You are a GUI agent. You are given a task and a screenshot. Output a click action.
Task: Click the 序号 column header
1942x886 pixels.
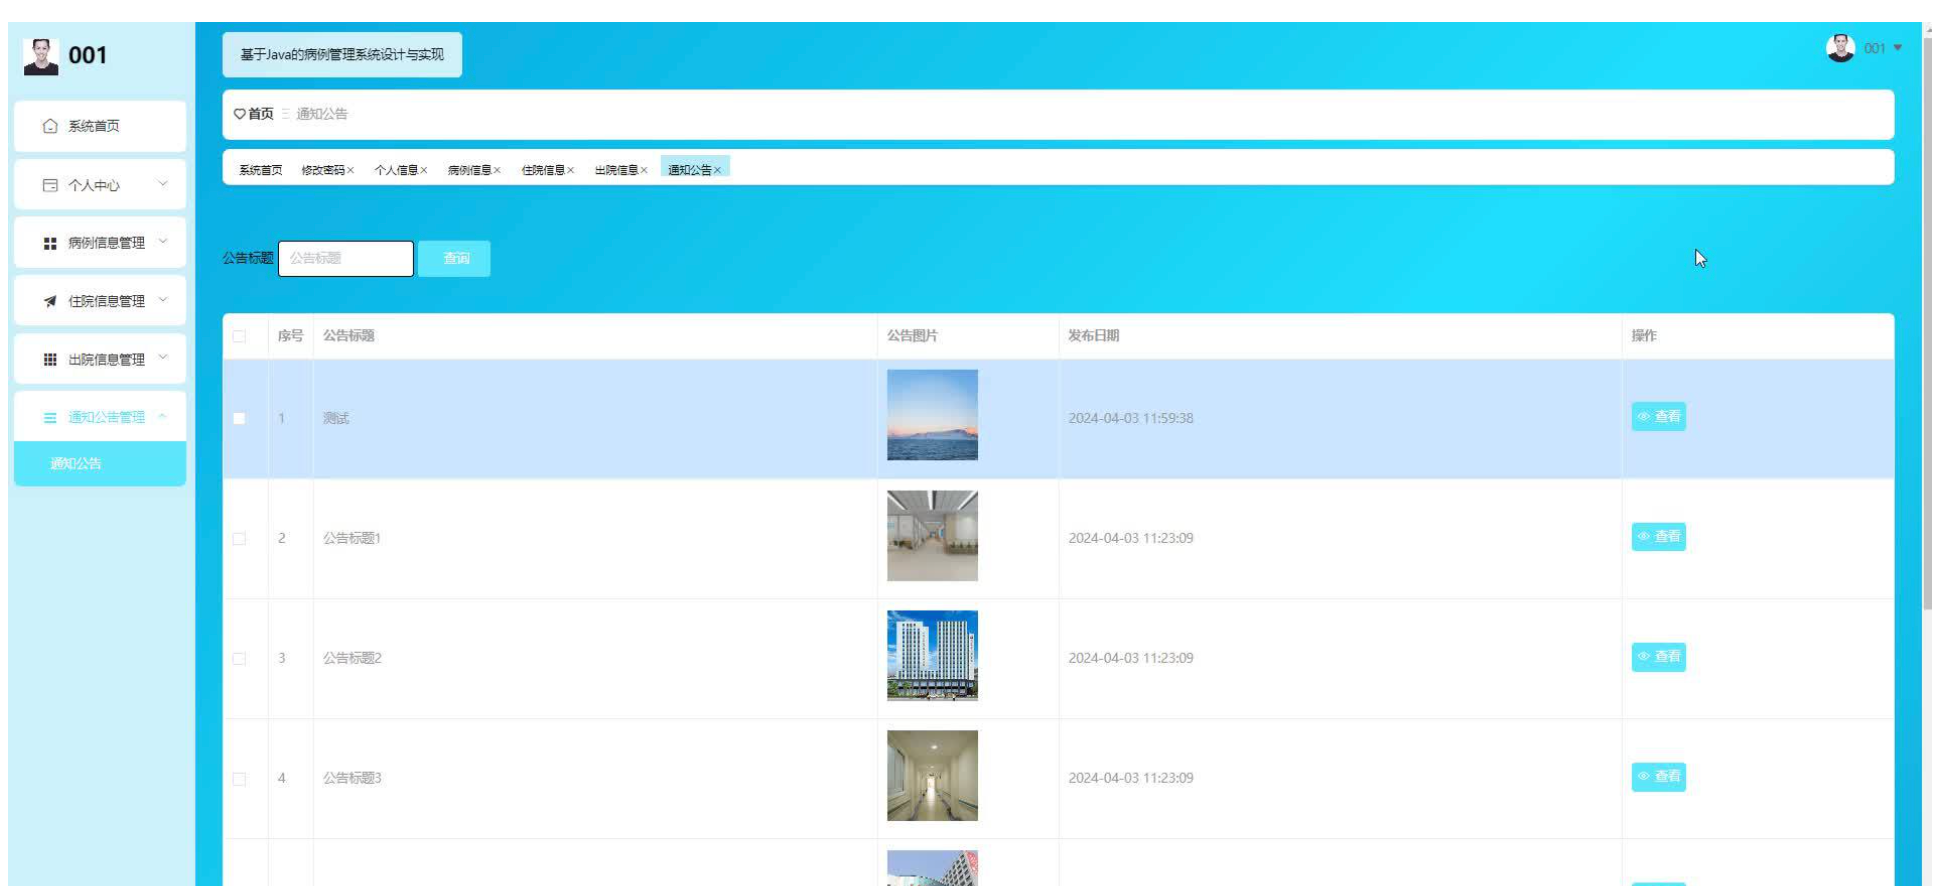pos(290,336)
